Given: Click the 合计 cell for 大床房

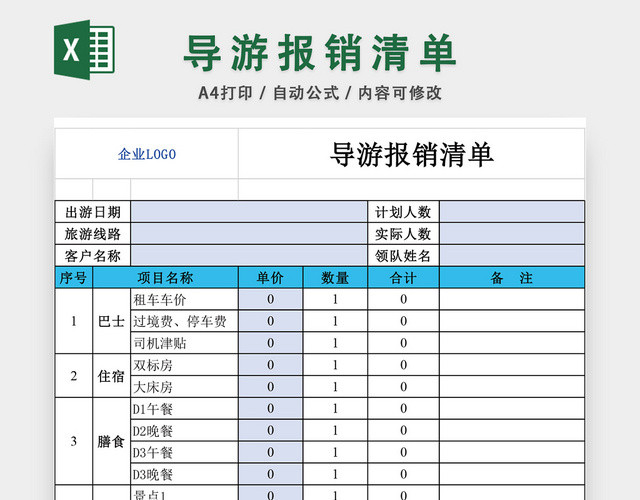Looking at the screenshot, I should [403, 387].
